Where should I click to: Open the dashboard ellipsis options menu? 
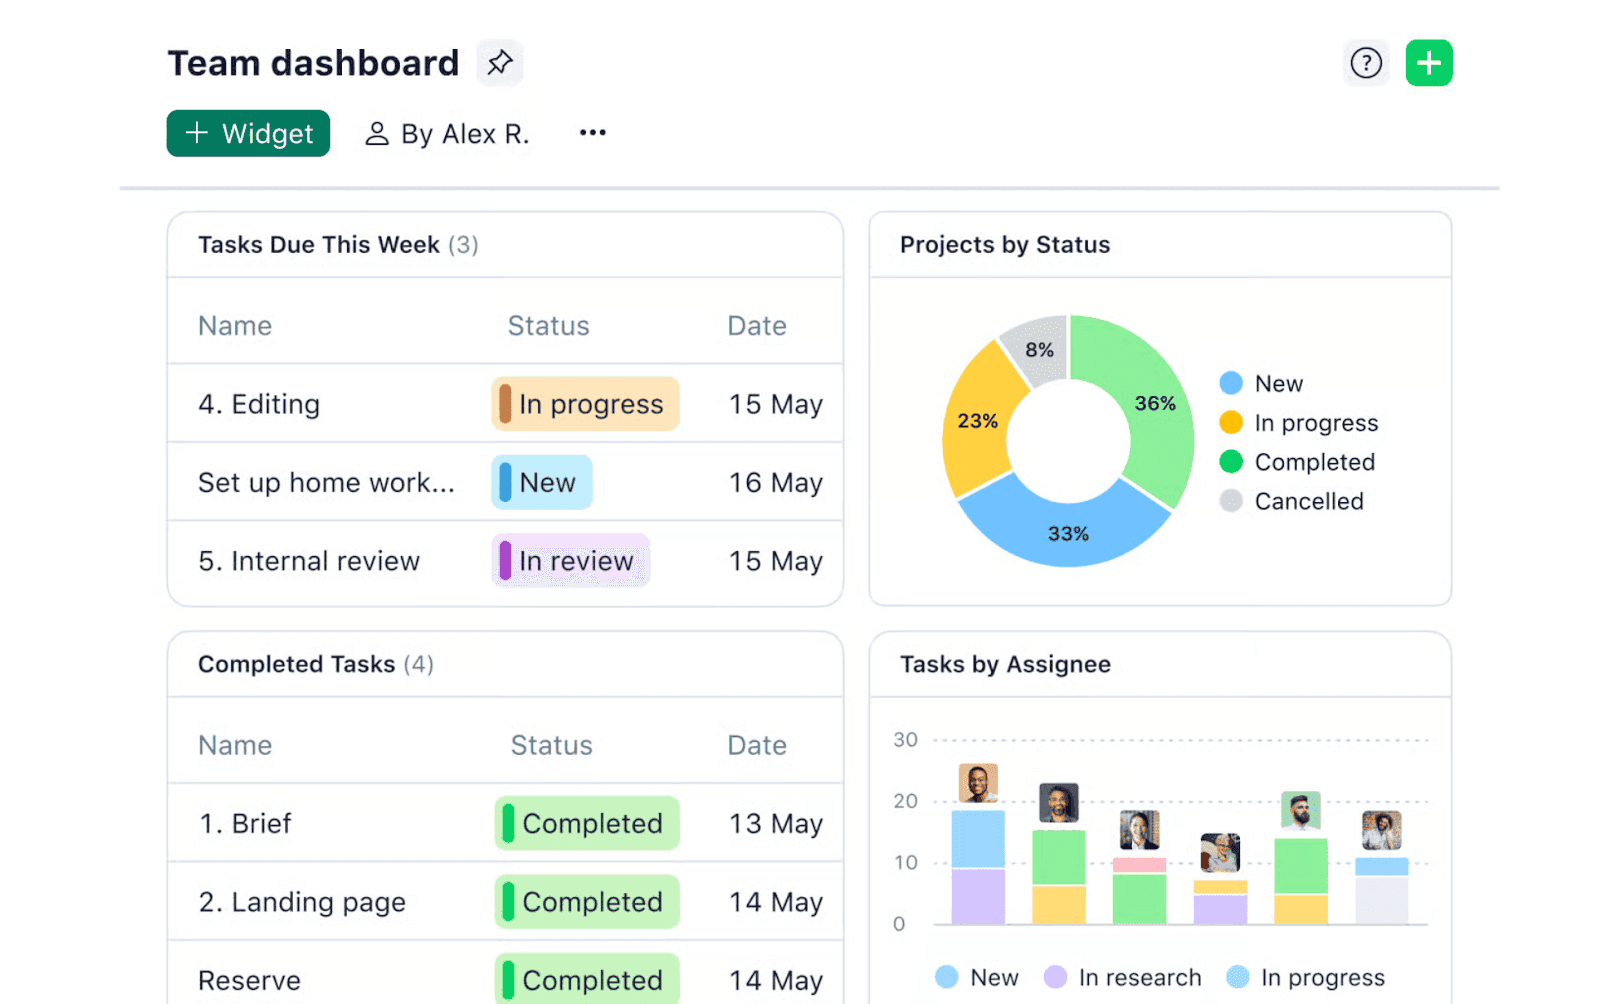click(x=592, y=133)
